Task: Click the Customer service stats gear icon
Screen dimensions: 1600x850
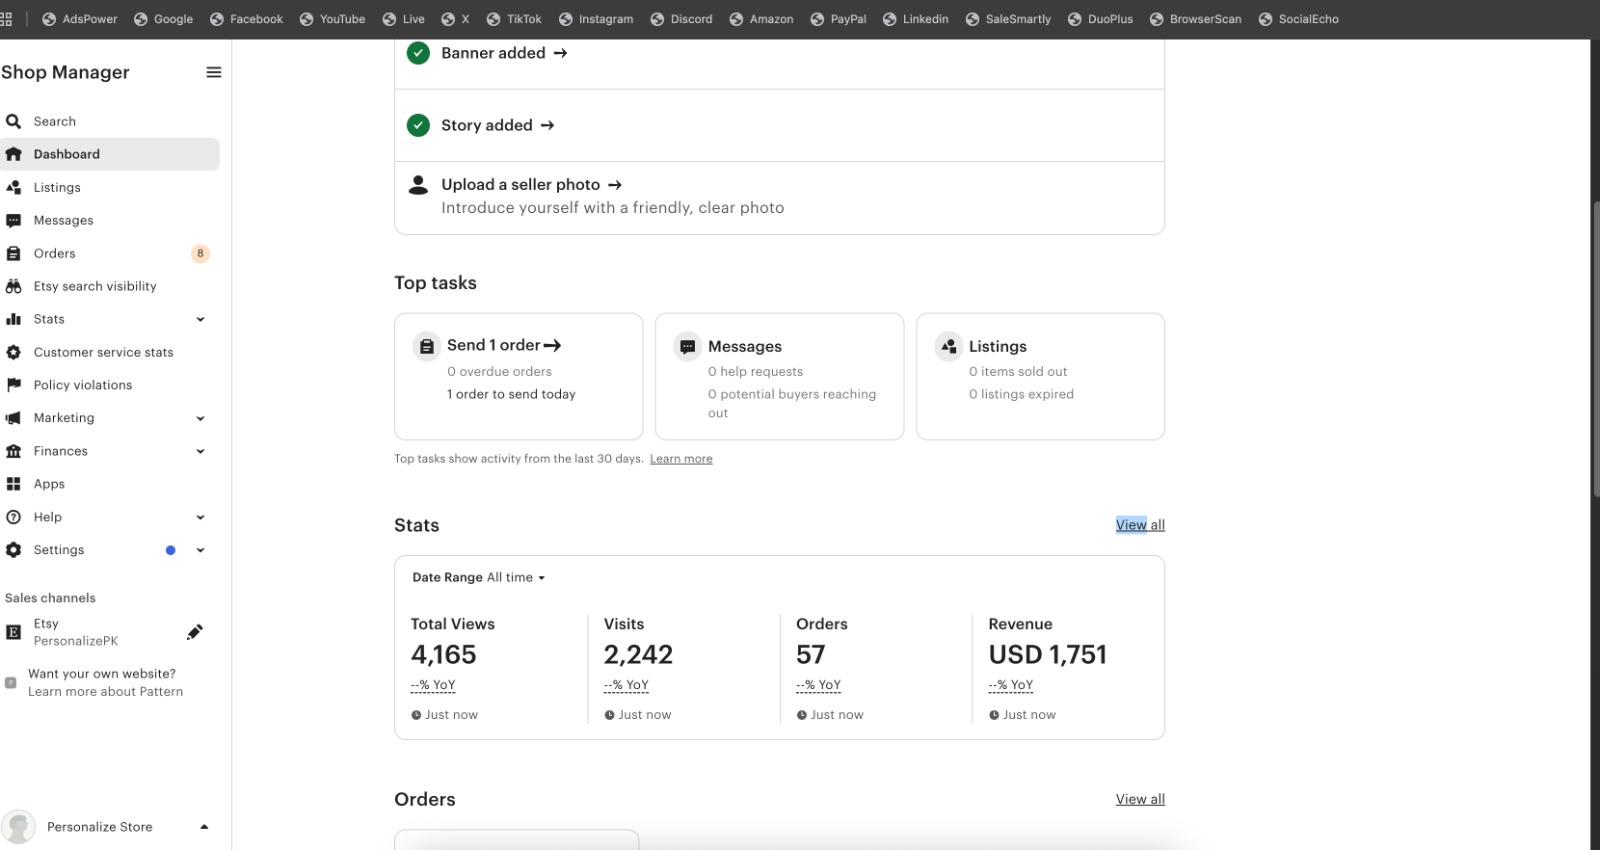Action: [x=13, y=352]
